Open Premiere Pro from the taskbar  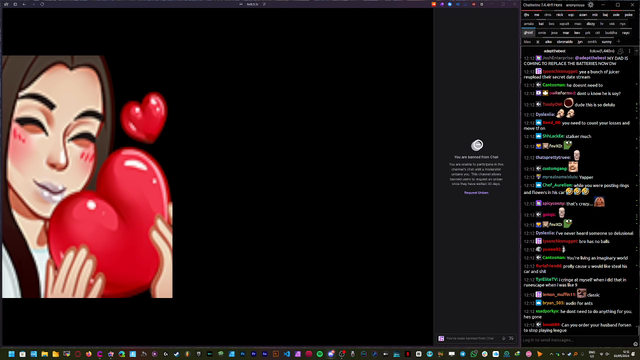pyautogui.click(x=253, y=354)
